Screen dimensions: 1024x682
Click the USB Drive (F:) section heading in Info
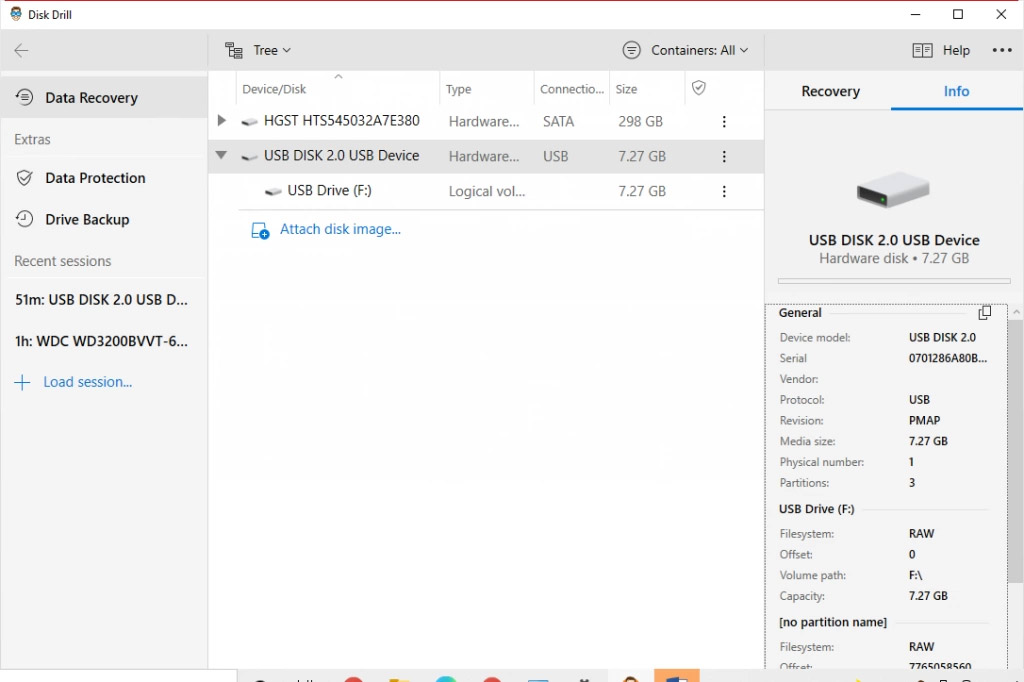coord(816,509)
